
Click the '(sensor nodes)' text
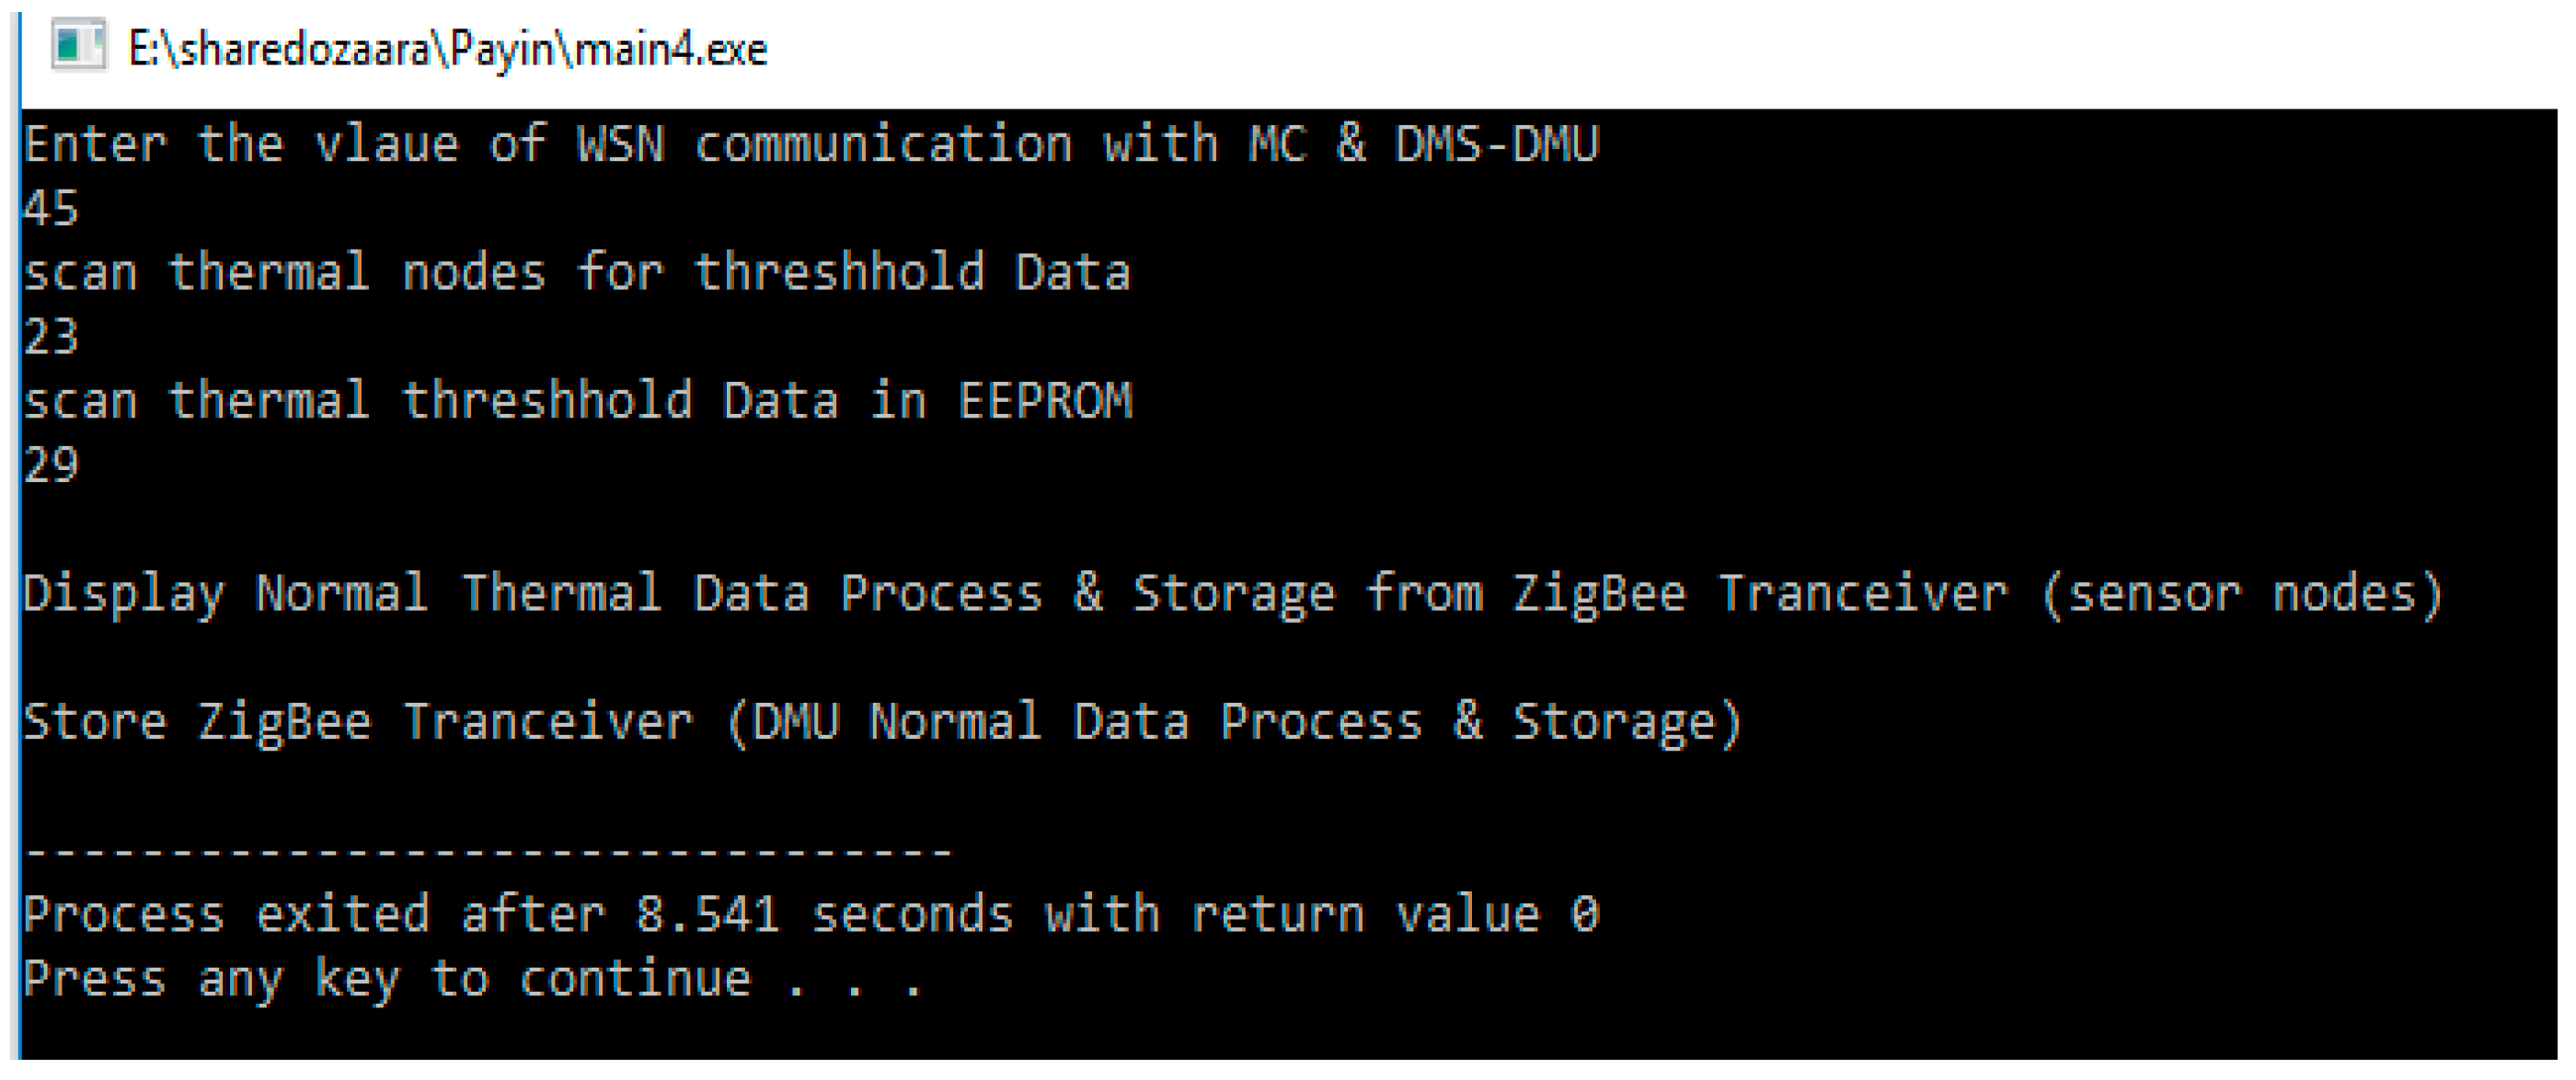[2241, 594]
